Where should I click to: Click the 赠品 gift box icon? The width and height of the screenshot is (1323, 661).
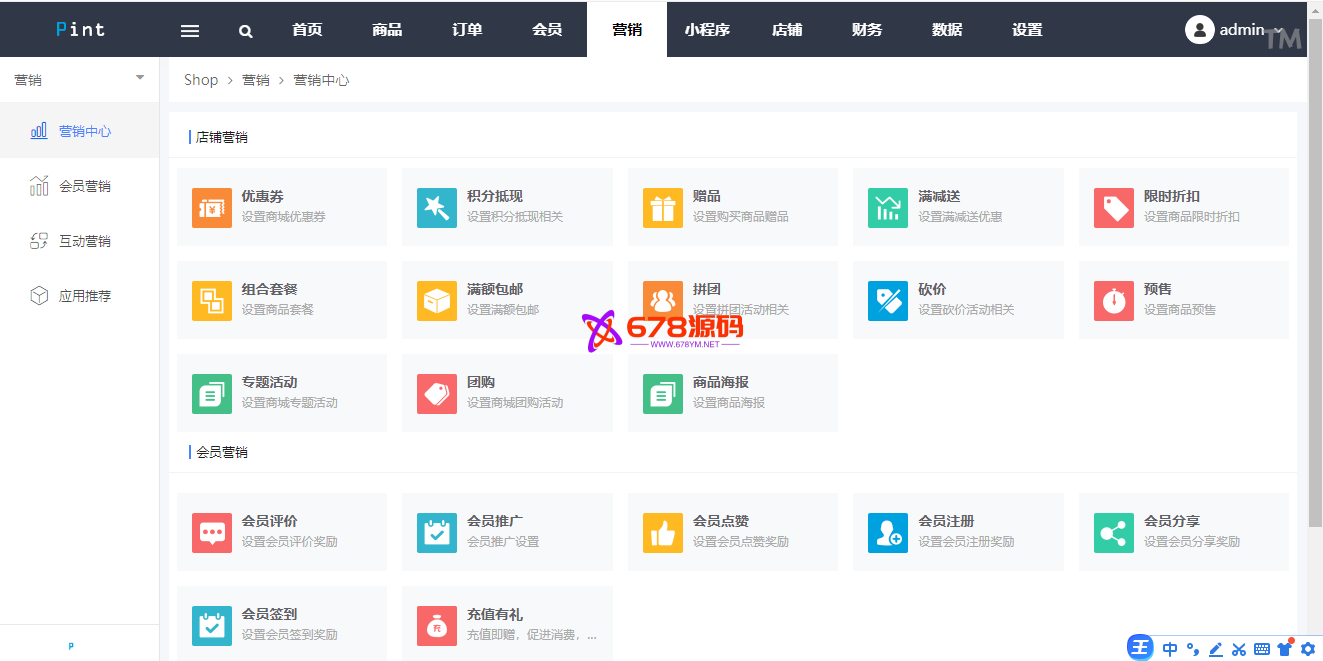tap(662, 208)
